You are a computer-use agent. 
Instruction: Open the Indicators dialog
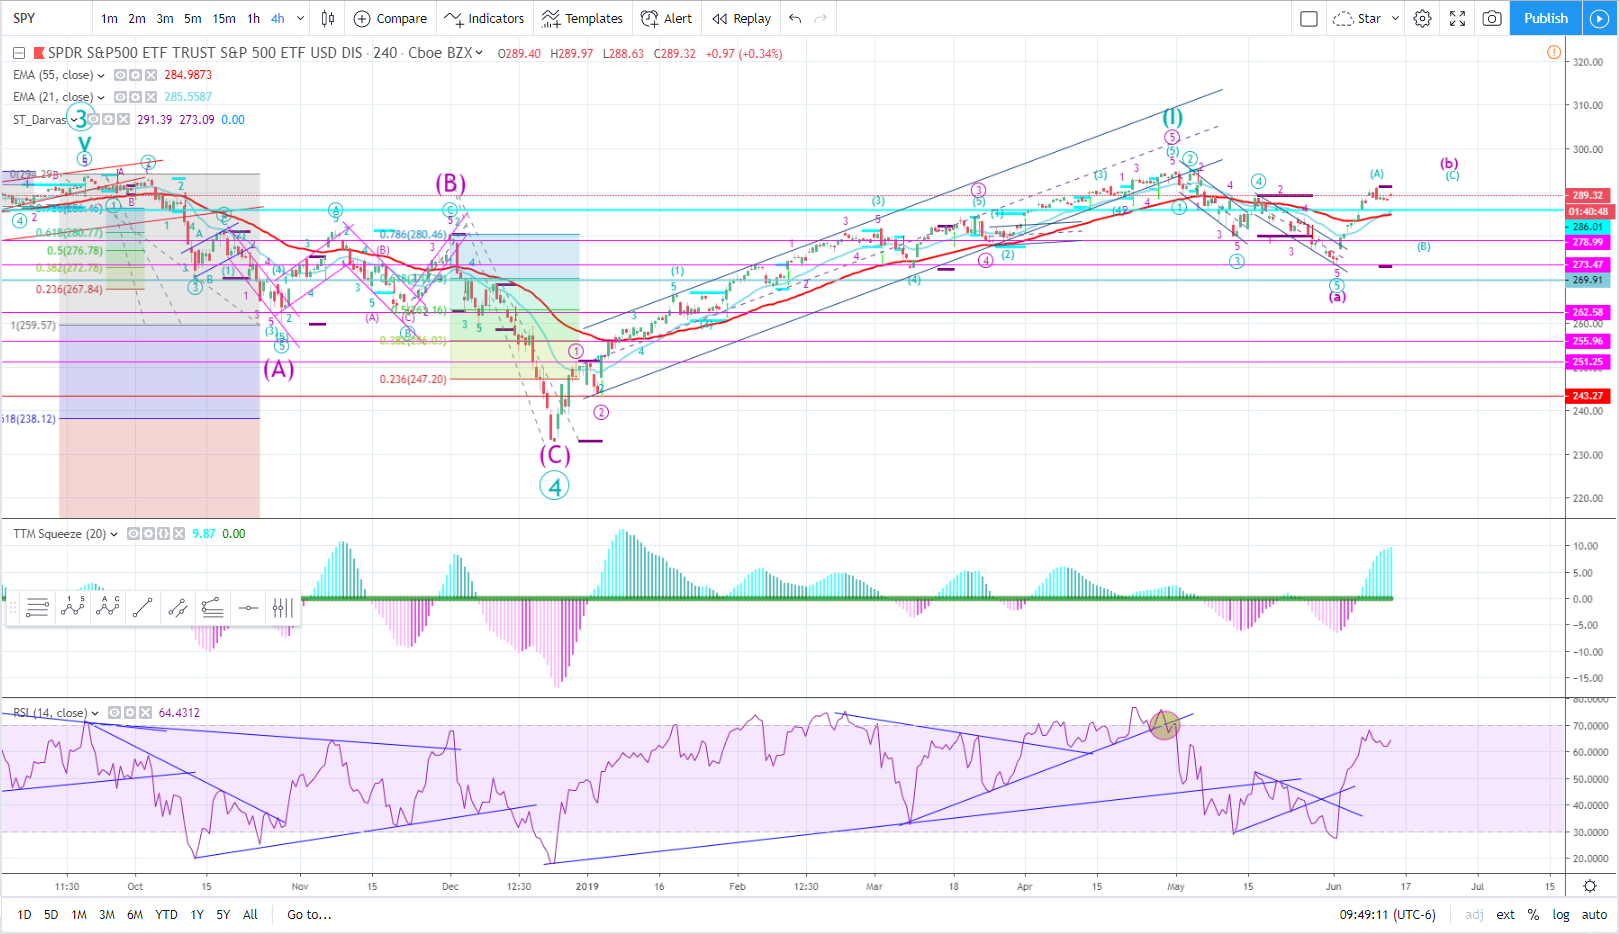(x=485, y=18)
